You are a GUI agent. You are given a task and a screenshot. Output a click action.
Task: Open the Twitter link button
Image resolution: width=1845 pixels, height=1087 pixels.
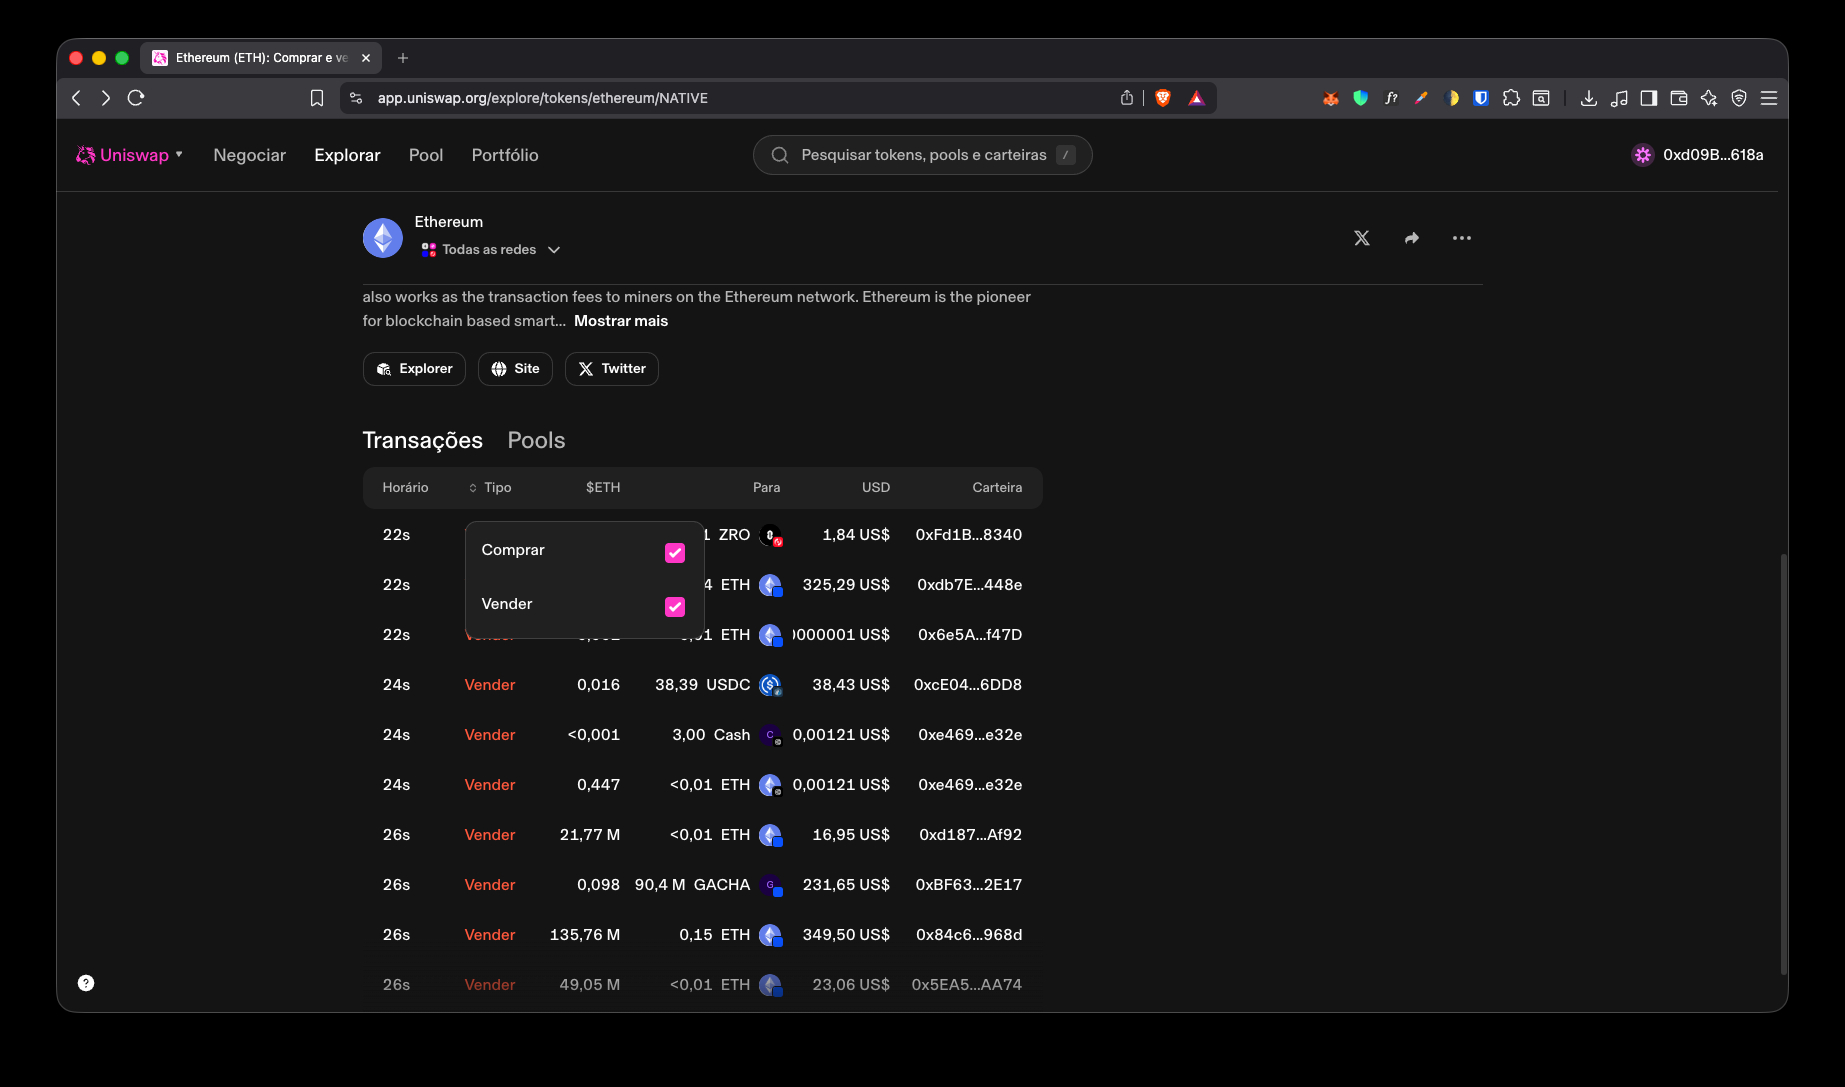[612, 369]
